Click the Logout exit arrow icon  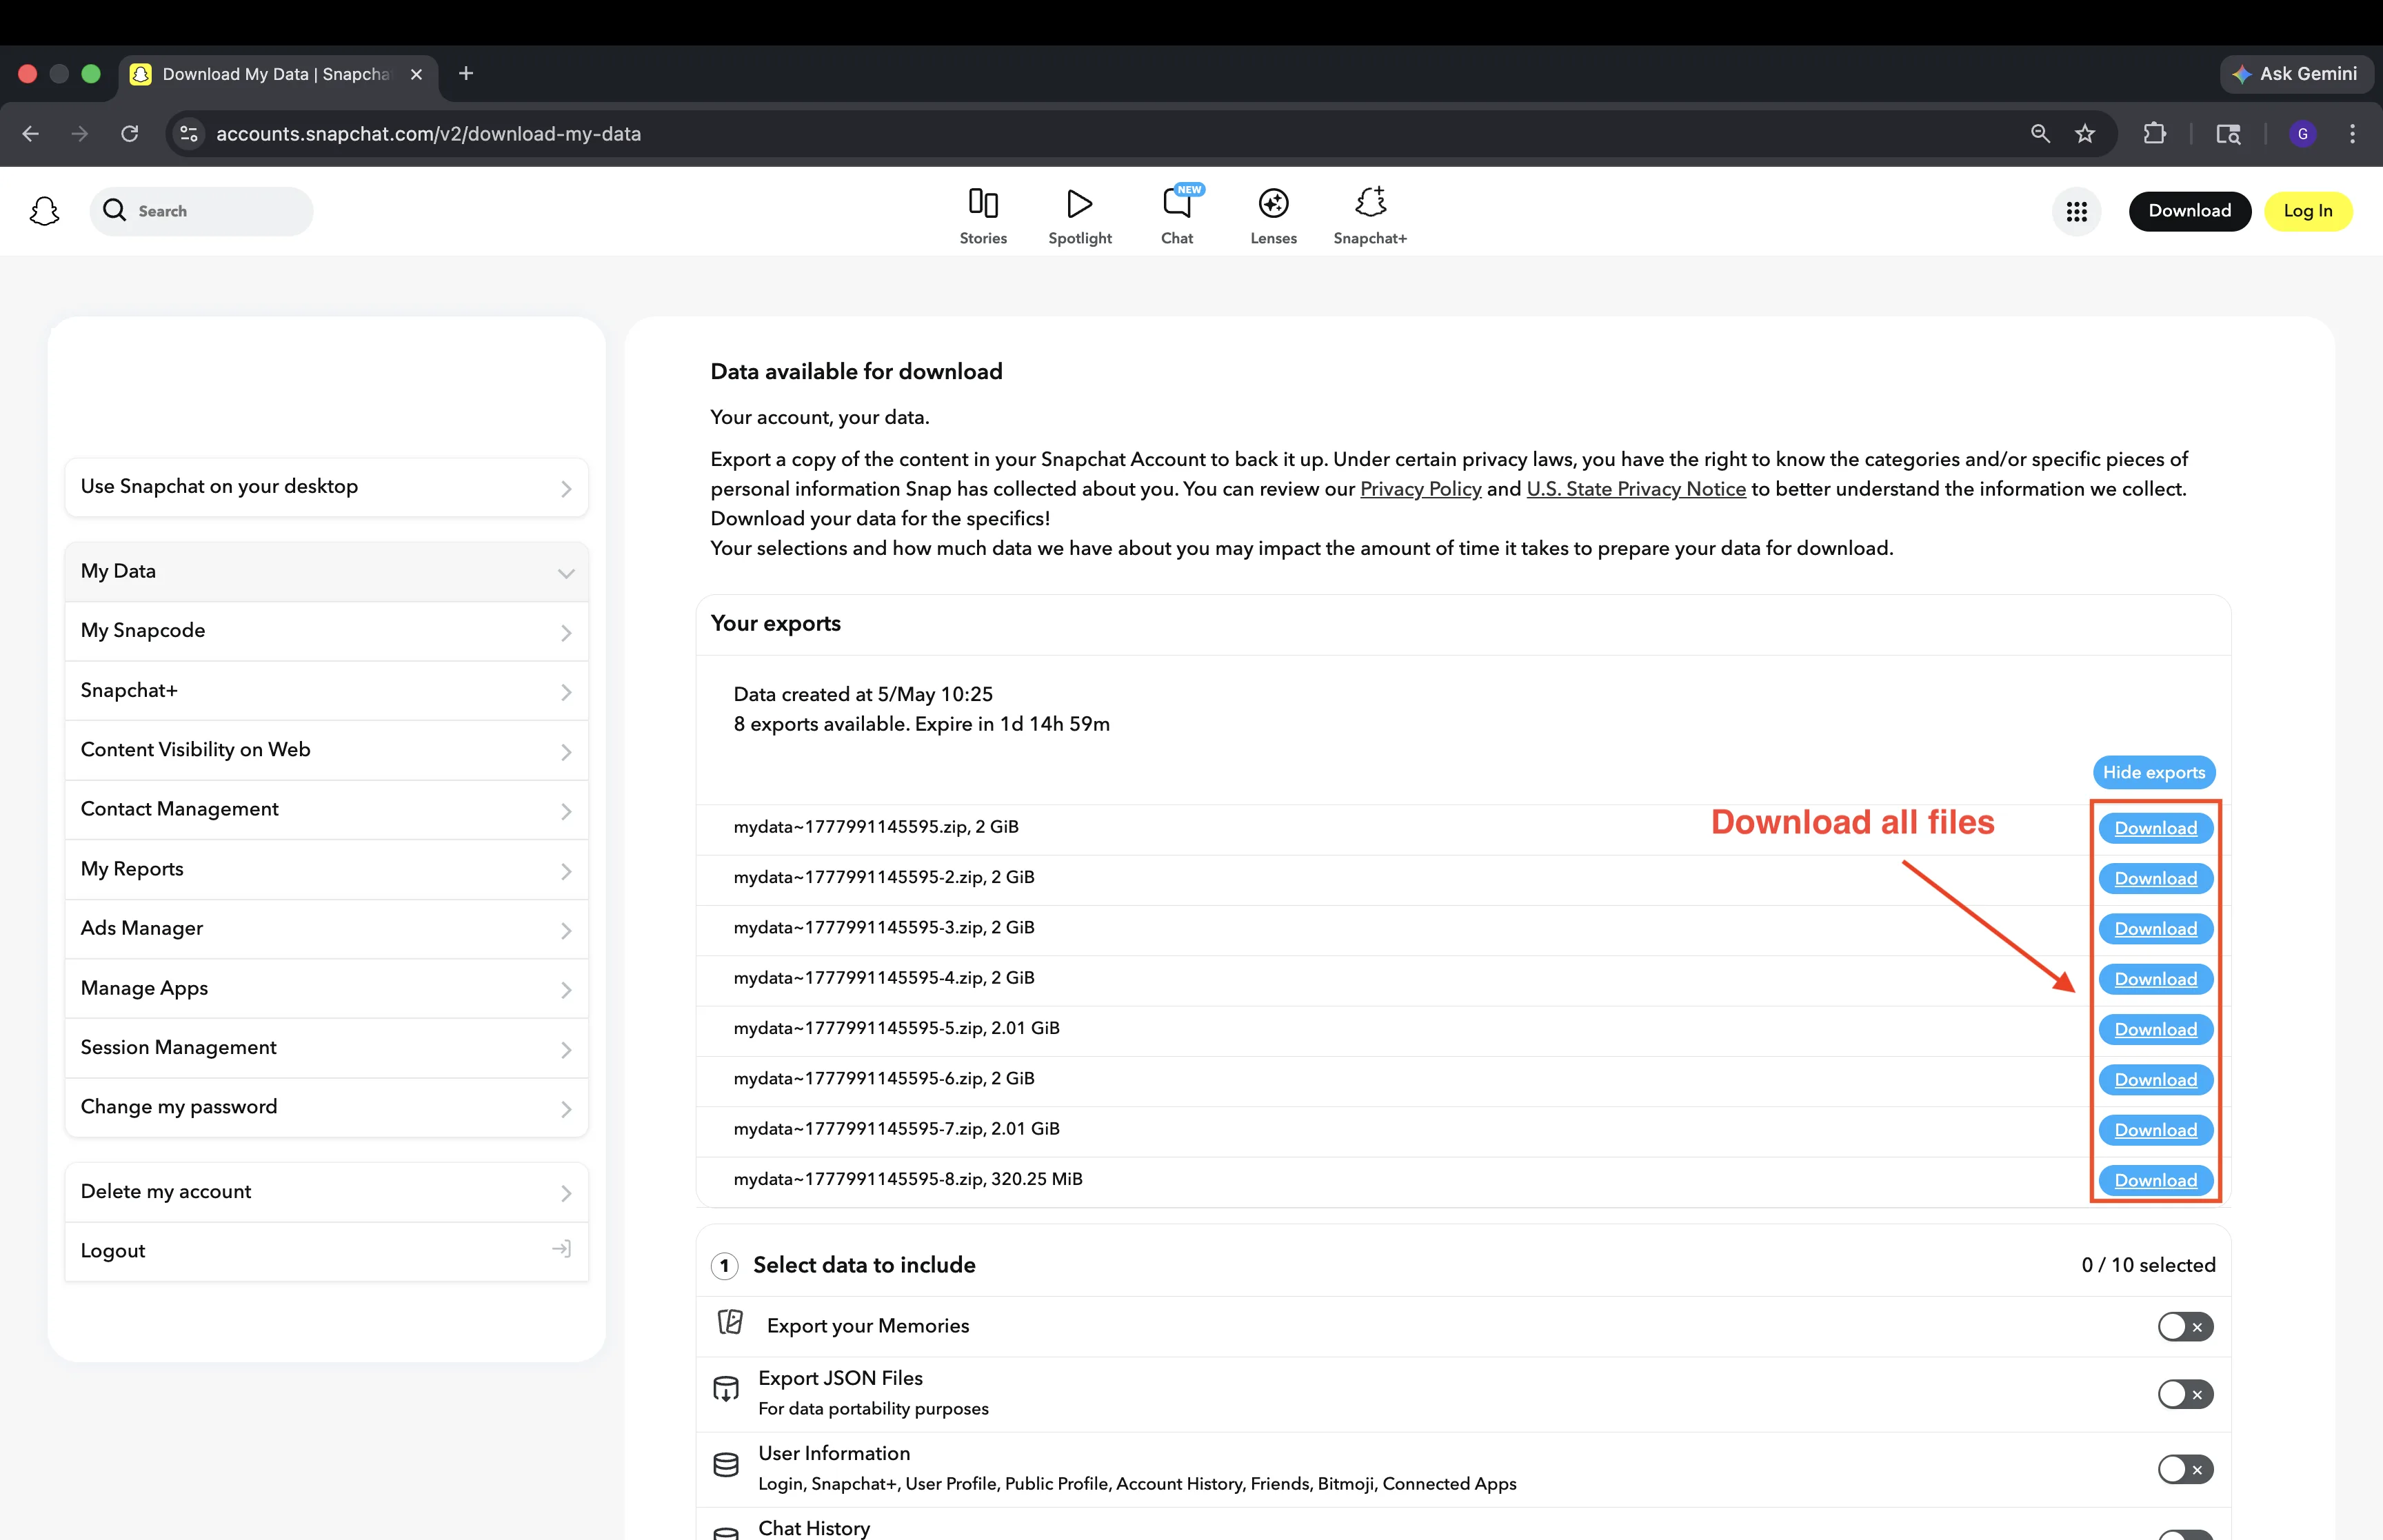click(562, 1249)
